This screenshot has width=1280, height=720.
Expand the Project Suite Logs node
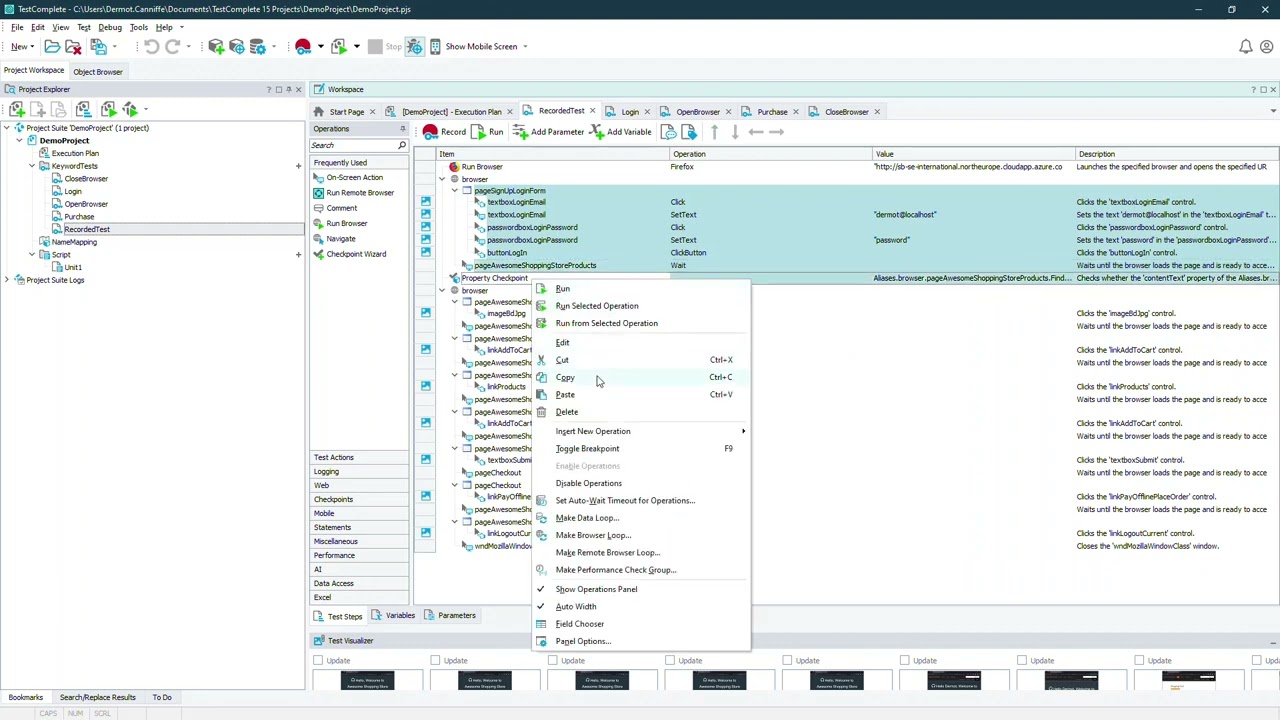click(7, 280)
